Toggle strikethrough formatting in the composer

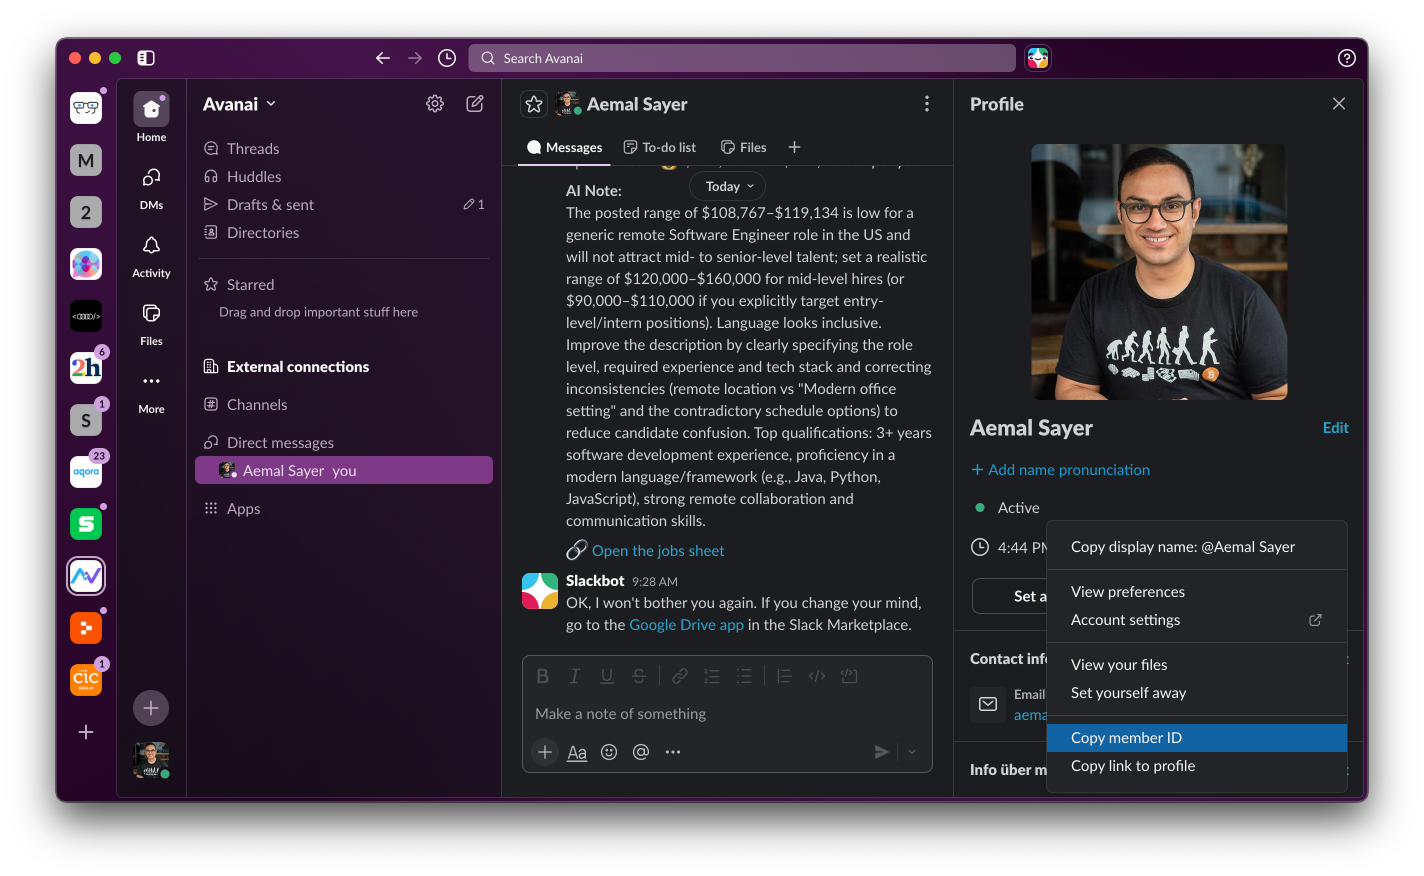pyautogui.click(x=639, y=676)
